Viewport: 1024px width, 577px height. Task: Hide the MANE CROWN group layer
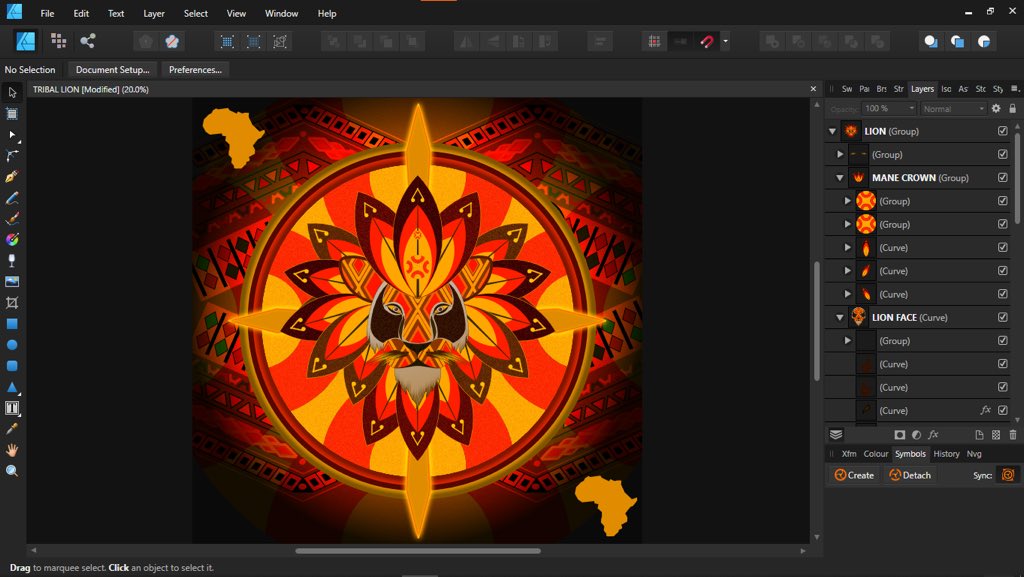click(1002, 178)
